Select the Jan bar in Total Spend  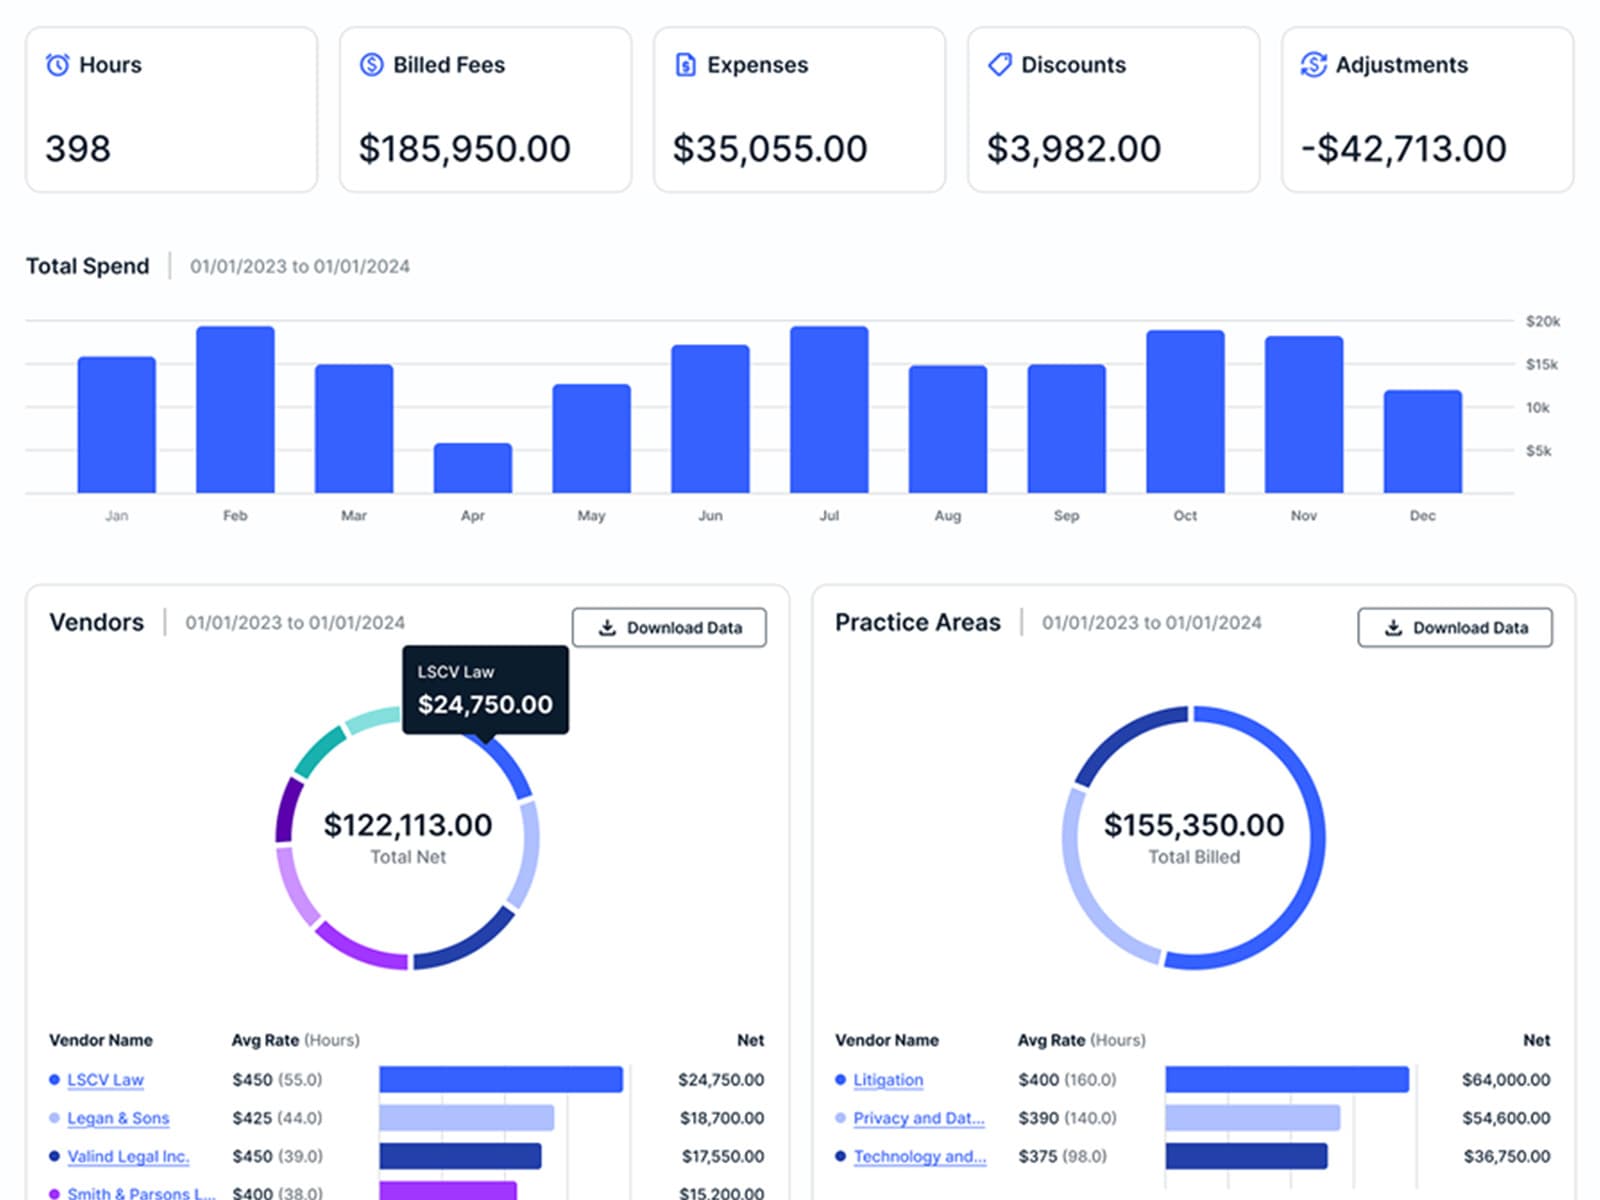(x=117, y=425)
